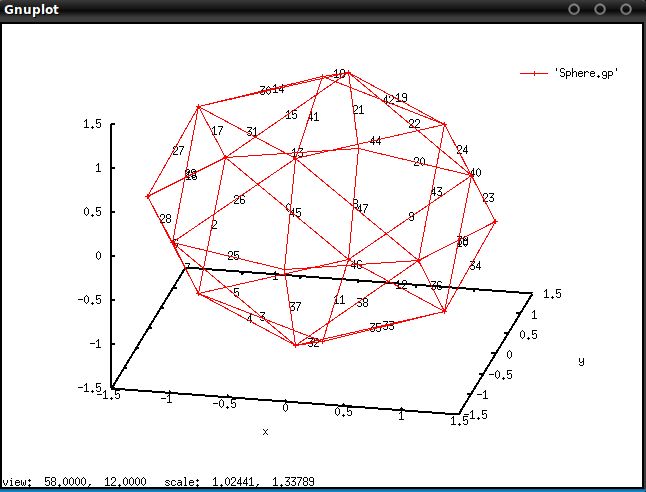Click the 'x' axis label

click(x=265, y=432)
